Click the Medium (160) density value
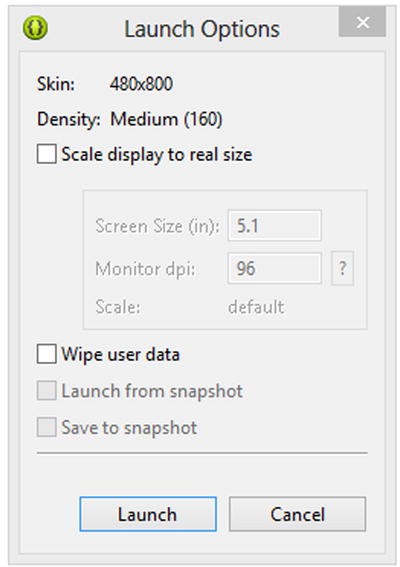 pos(166,119)
